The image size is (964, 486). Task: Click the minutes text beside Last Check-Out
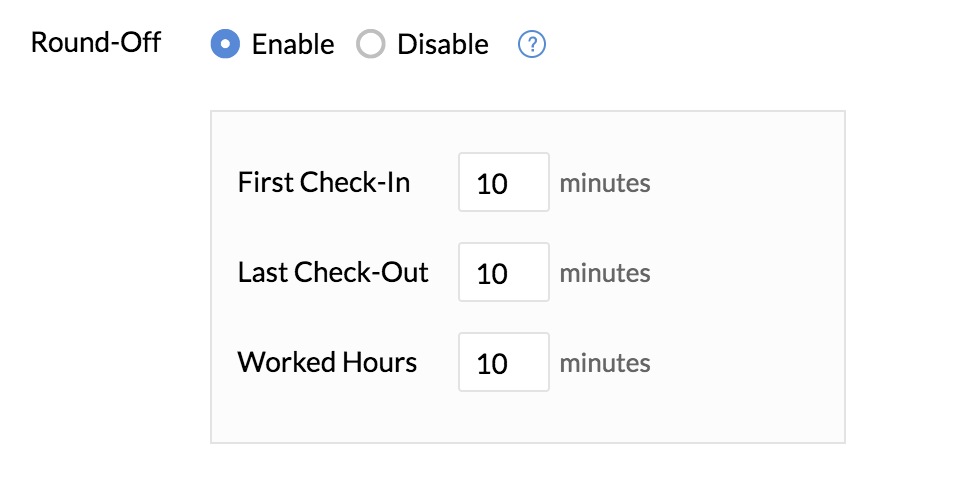point(605,273)
